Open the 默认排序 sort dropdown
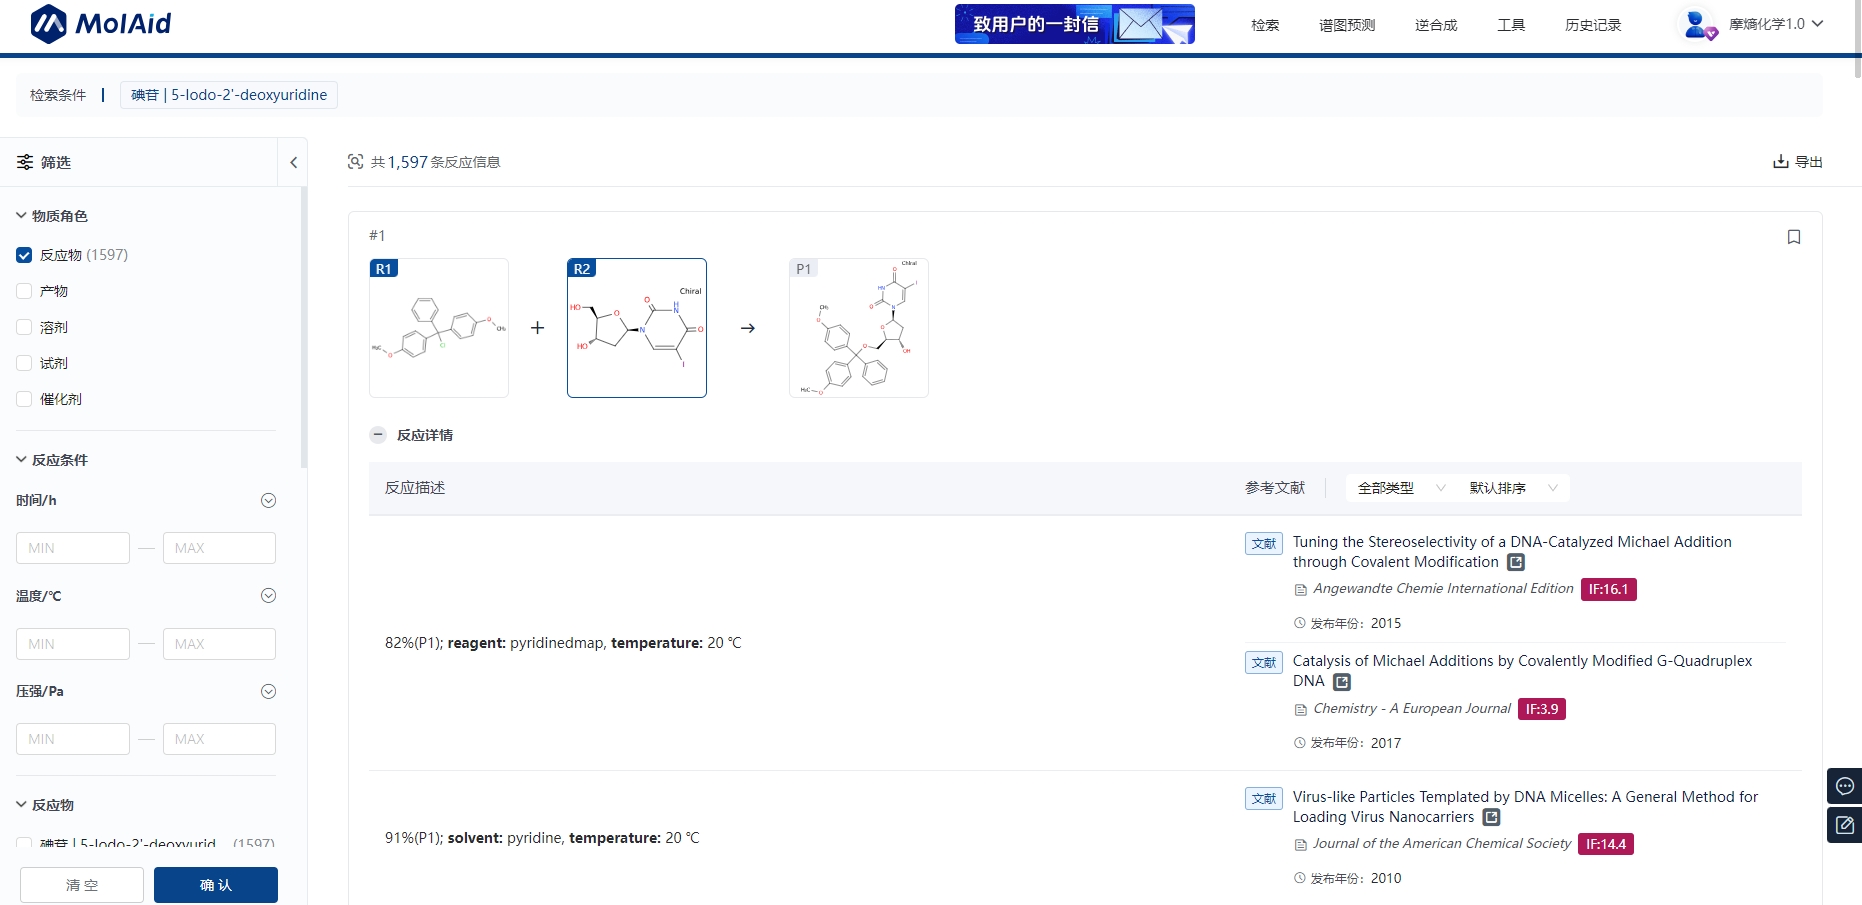This screenshot has width=1862, height=905. (1512, 488)
